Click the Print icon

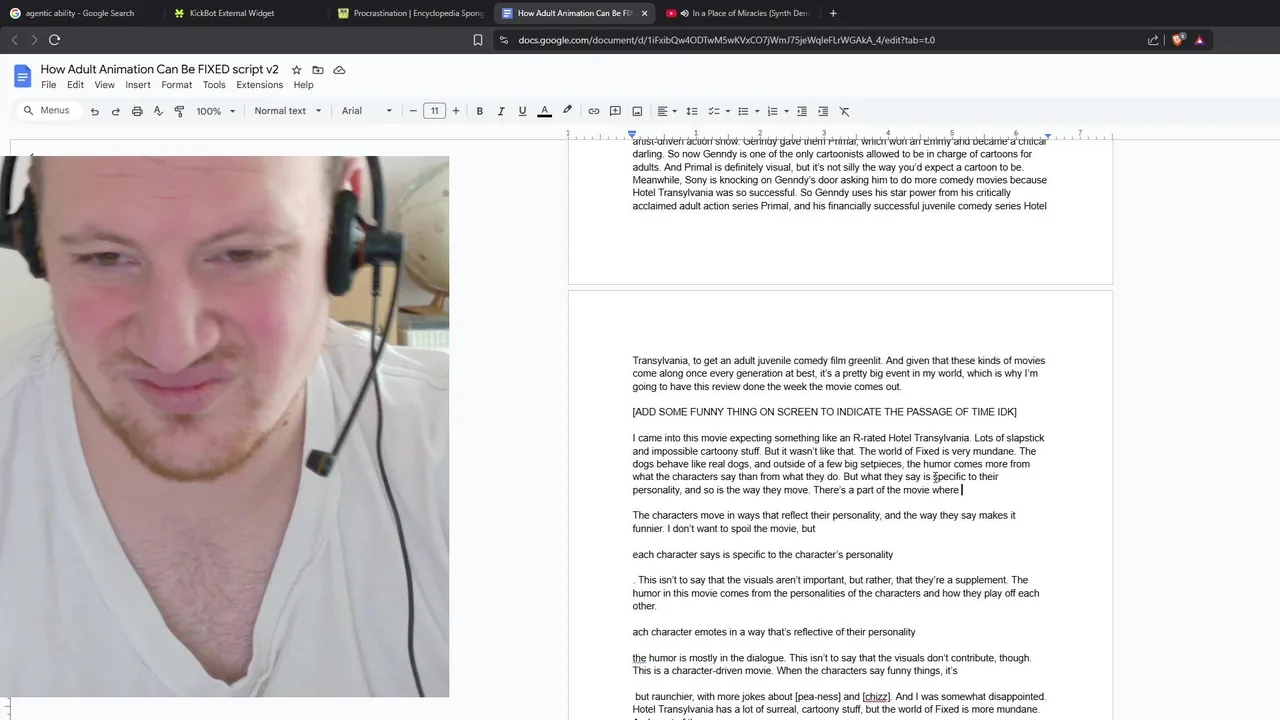[137, 111]
